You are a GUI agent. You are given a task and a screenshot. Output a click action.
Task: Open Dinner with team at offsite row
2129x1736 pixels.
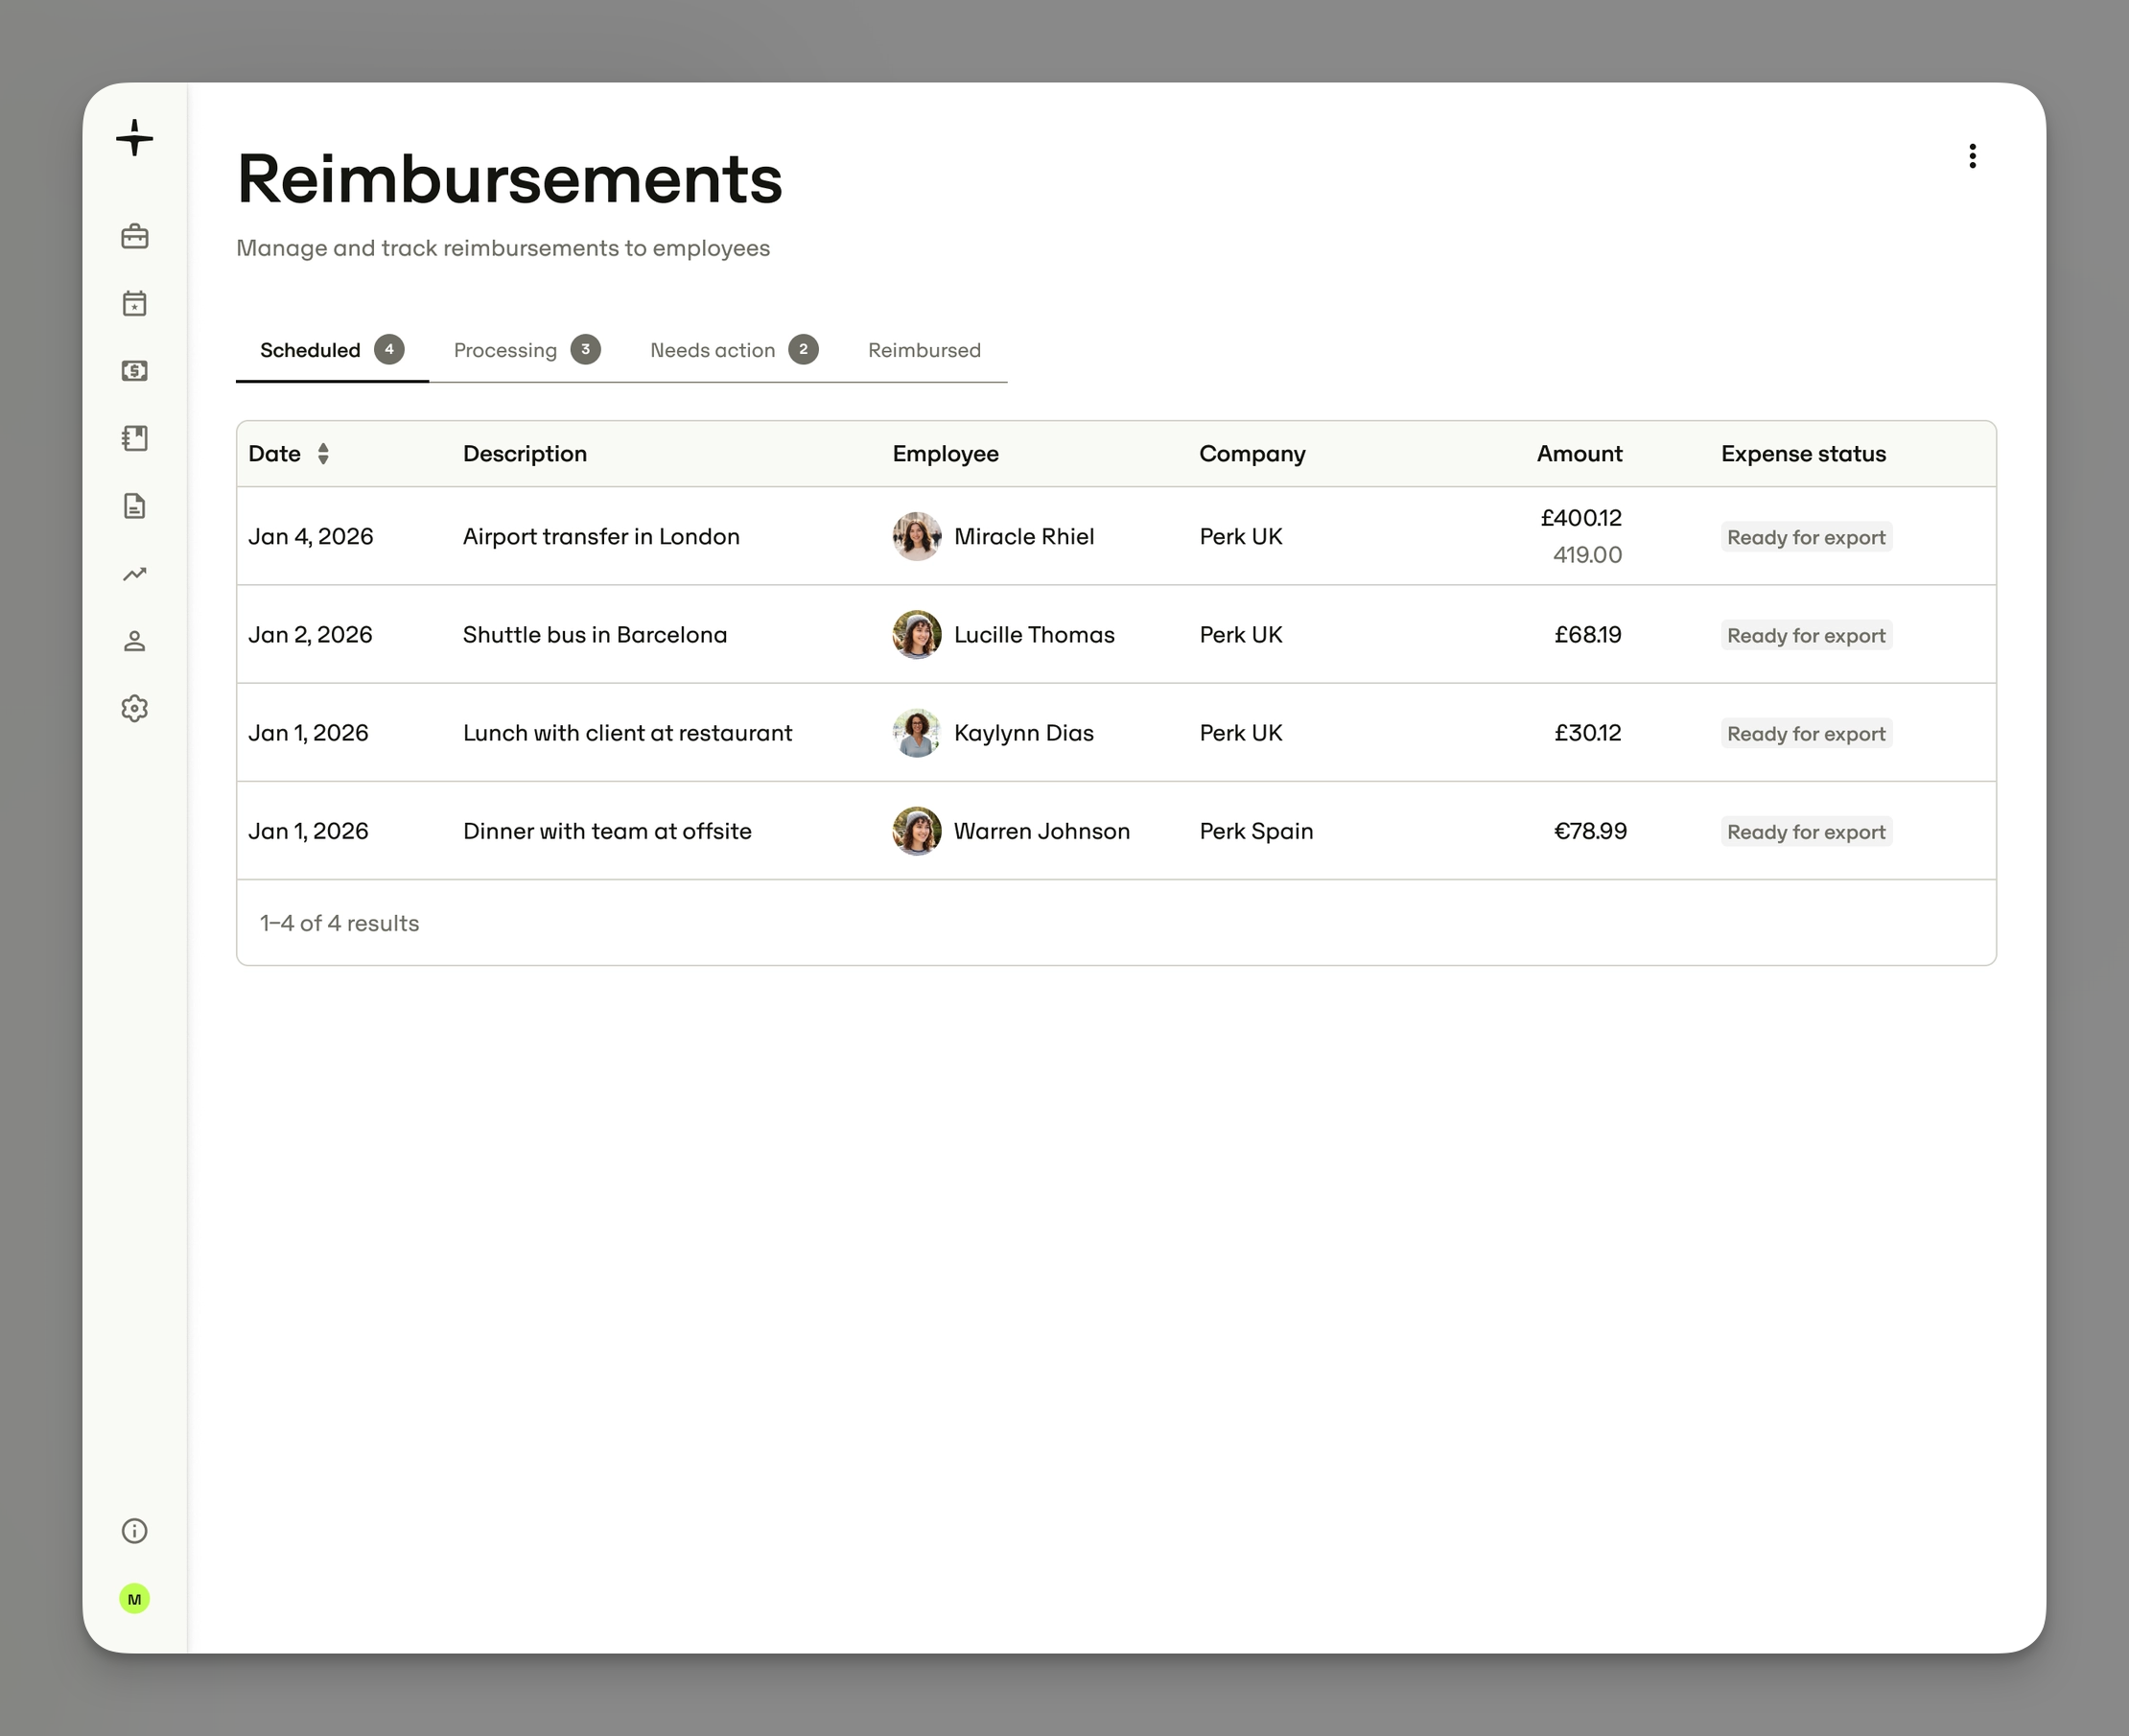point(1116,831)
